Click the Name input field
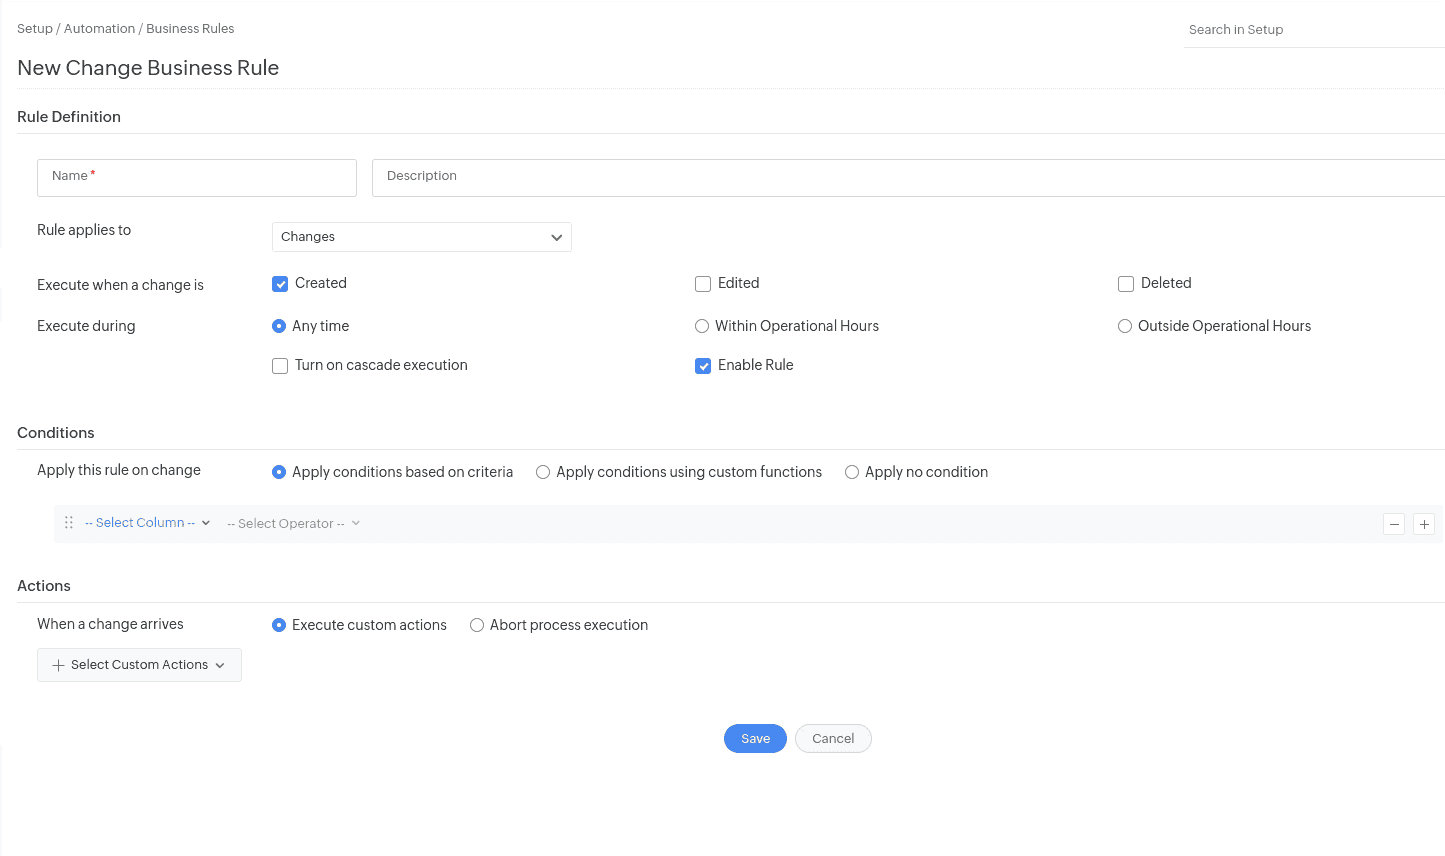This screenshot has height=856, width=1445. coord(197,178)
